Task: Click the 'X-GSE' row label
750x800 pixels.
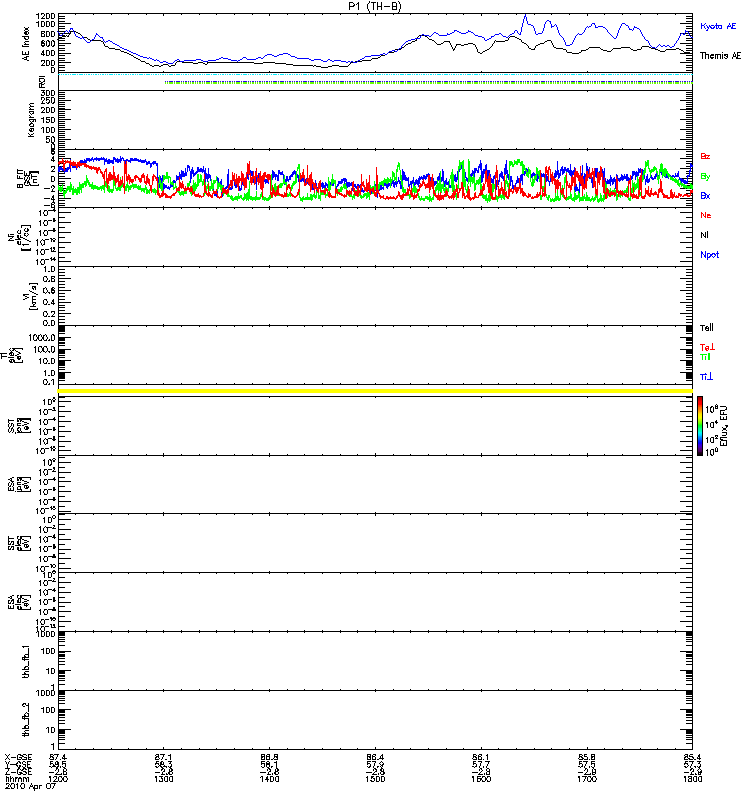Action: pos(18,757)
